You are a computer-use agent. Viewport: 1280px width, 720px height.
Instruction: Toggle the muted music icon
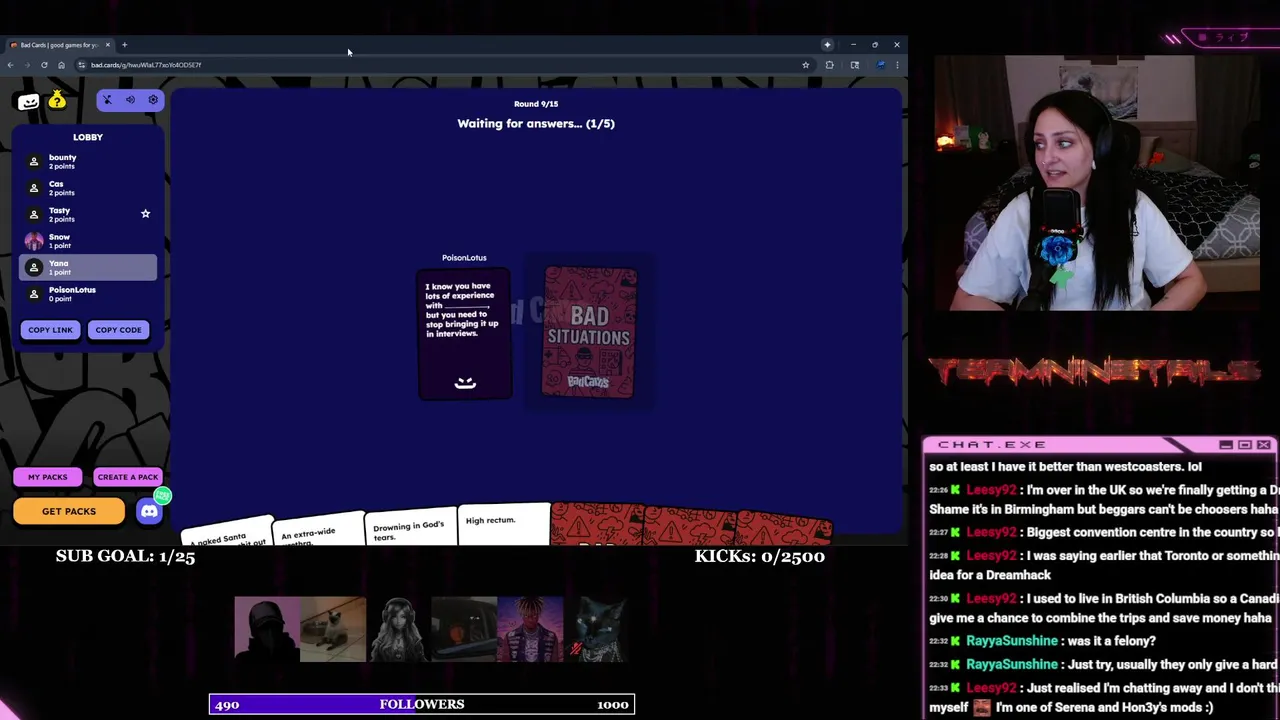tap(108, 100)
